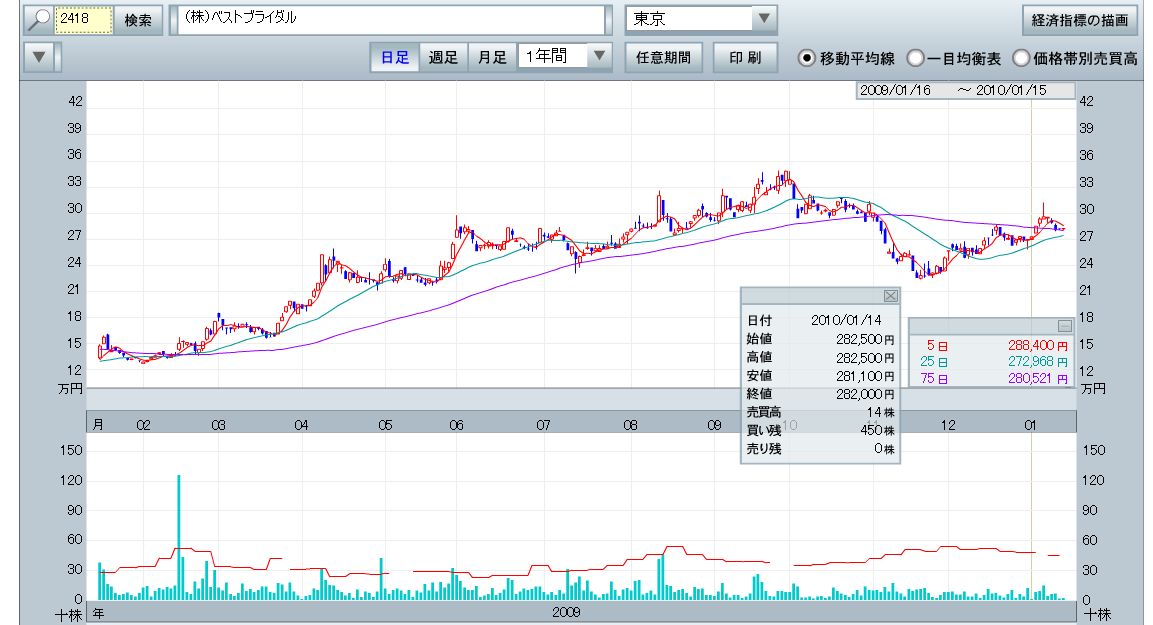Click the company name field (株)ベストブライダル
Viewport: 1153px width, 625px height.
(390, 20)
